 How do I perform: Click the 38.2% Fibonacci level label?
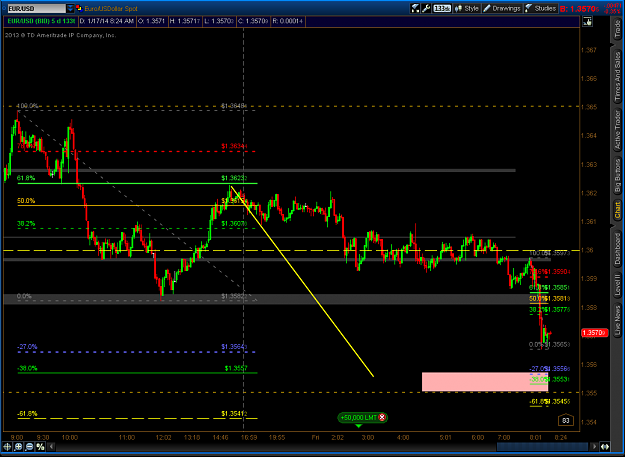click(26, 224)
